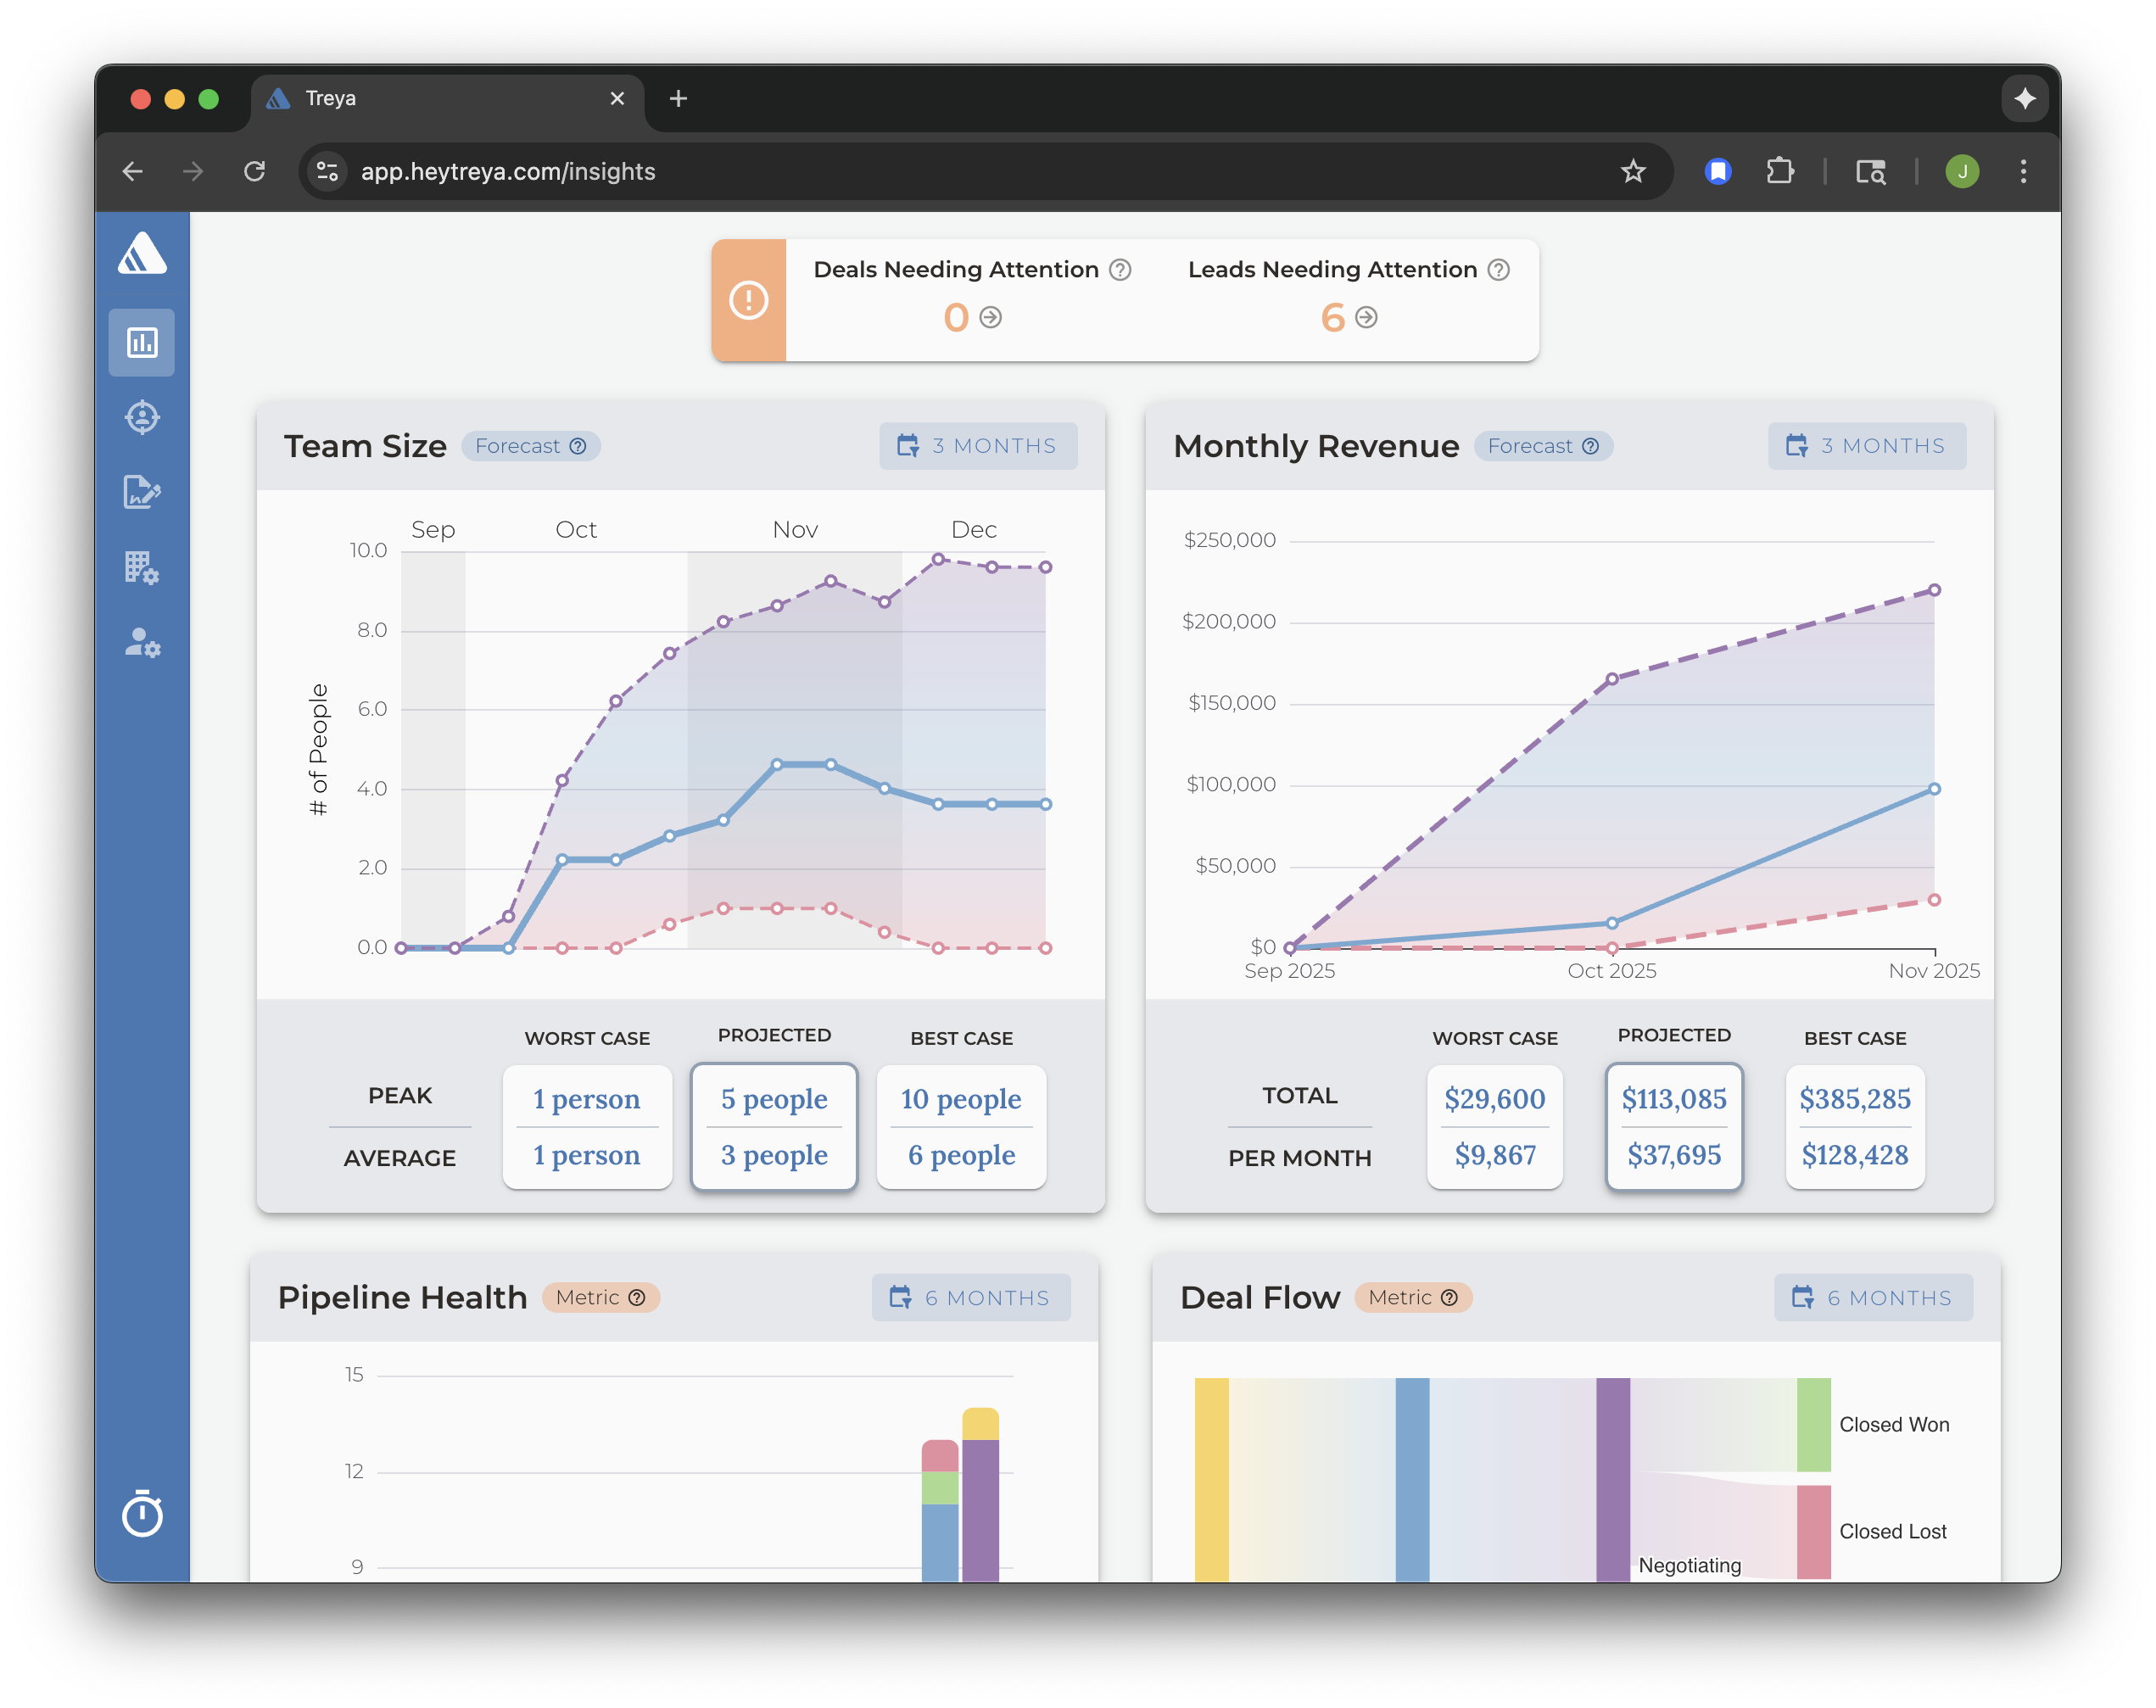
Task: Open Deal Flow 6 MONTHS range selector
Action: pyautogui.click(x=1873, y=1297)
